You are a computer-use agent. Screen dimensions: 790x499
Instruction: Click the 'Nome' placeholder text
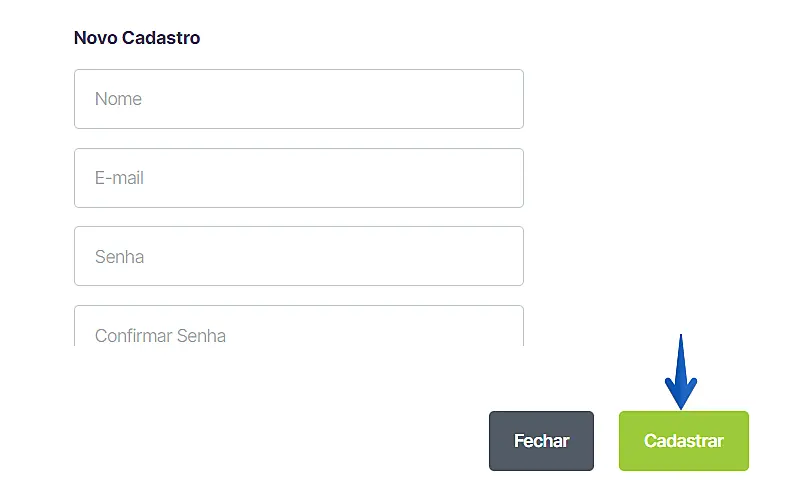118,99
